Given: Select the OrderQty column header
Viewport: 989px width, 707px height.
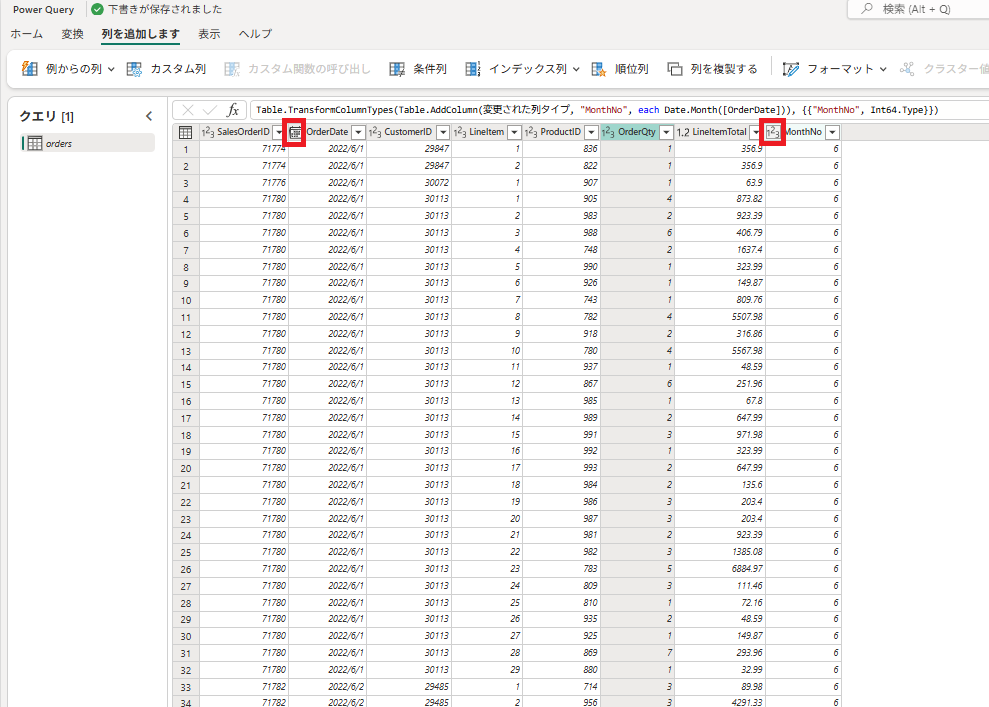Looking at the screenshot, I should [x=637, y=132].
